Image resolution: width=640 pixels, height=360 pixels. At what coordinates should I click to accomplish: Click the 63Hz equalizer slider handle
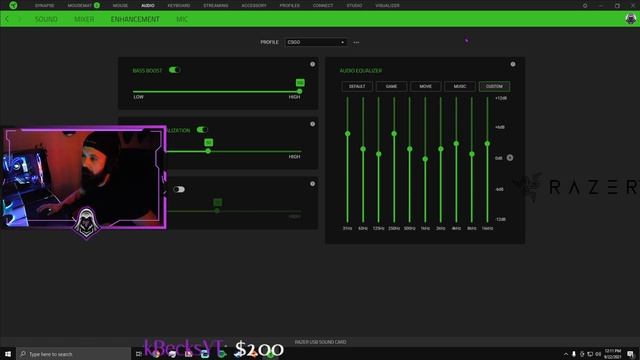click(363, 149)
